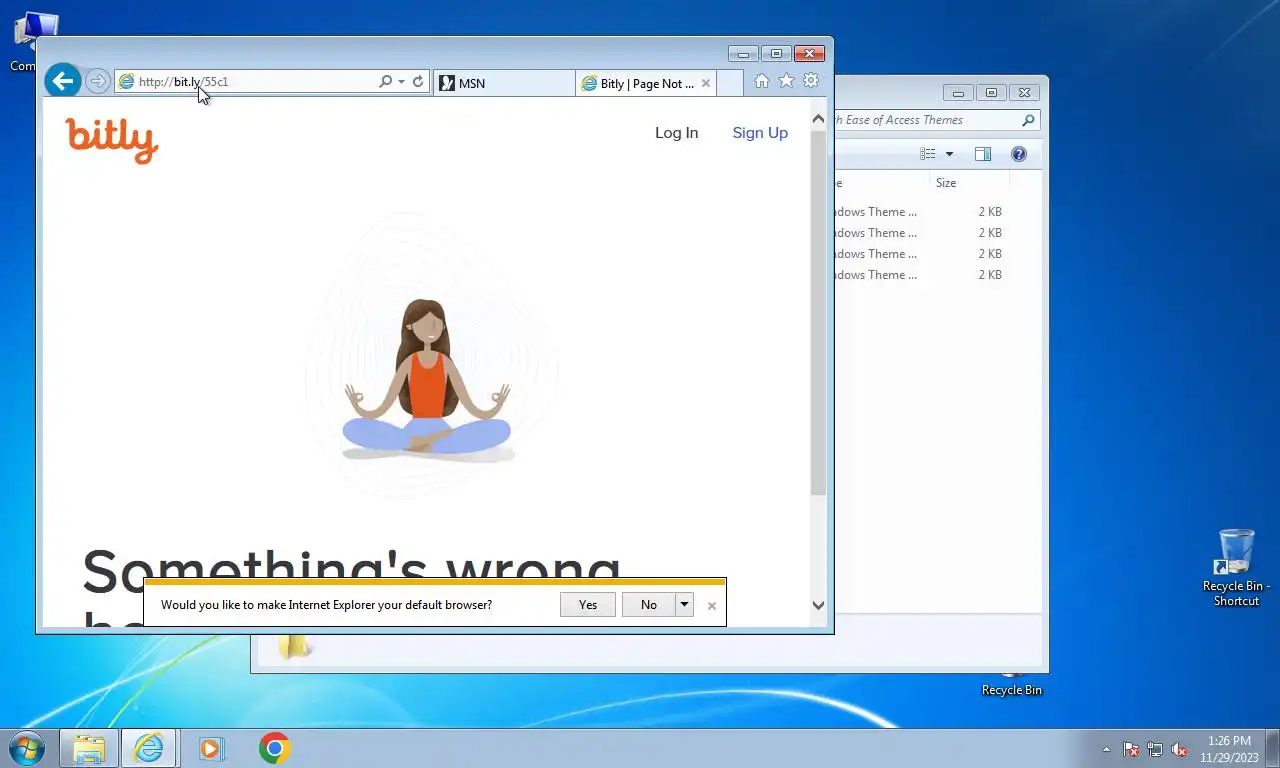This screenshot has height=768, width=1280.
Task: Refresh the page with the reload icon
Action: point(418,82)
